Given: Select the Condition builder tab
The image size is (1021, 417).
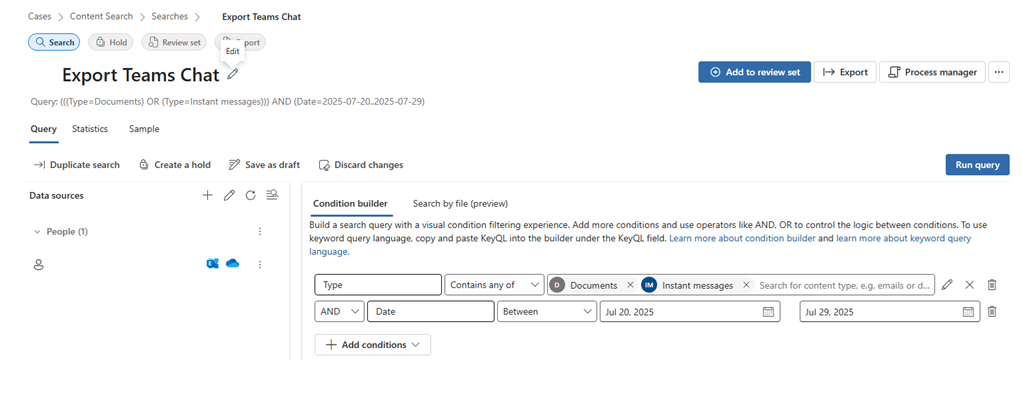Looking at the screenshot, I should [350, 203].
